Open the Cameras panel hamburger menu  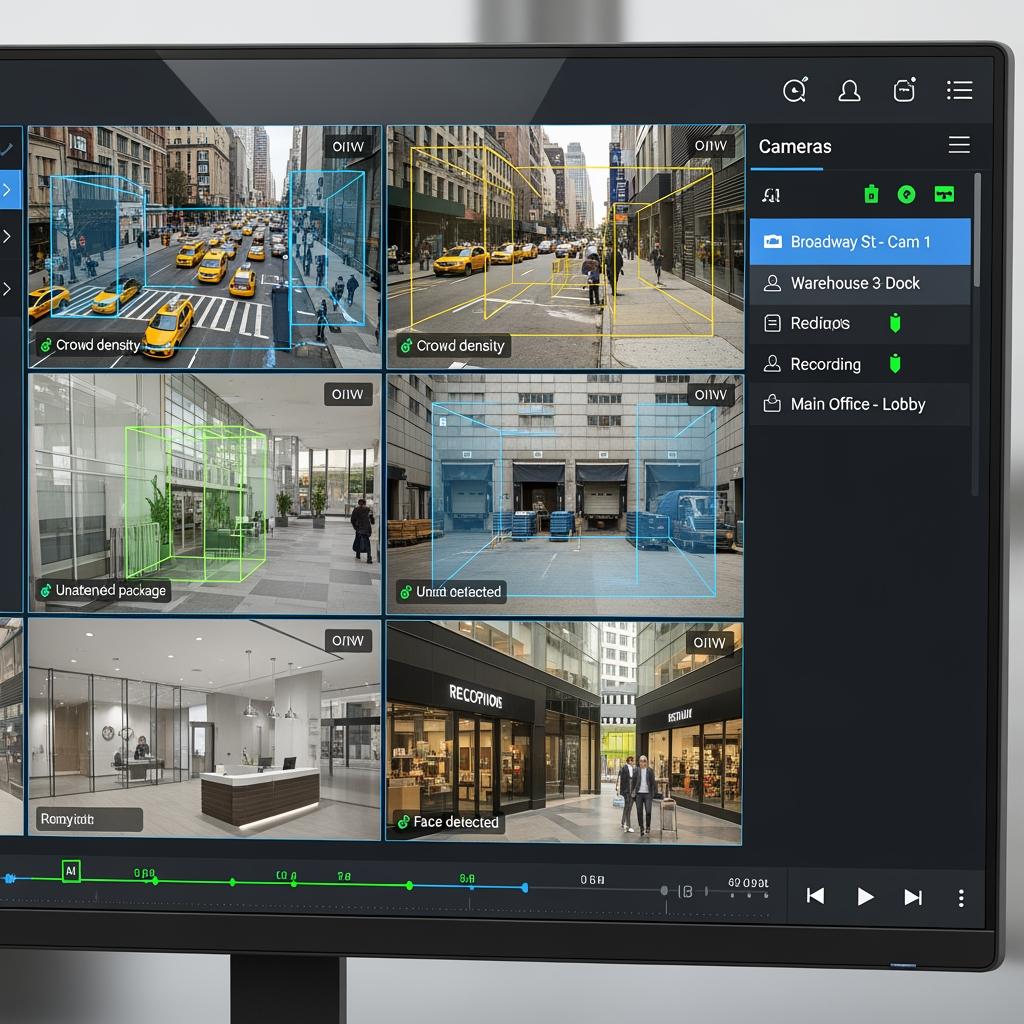(959, 146)
